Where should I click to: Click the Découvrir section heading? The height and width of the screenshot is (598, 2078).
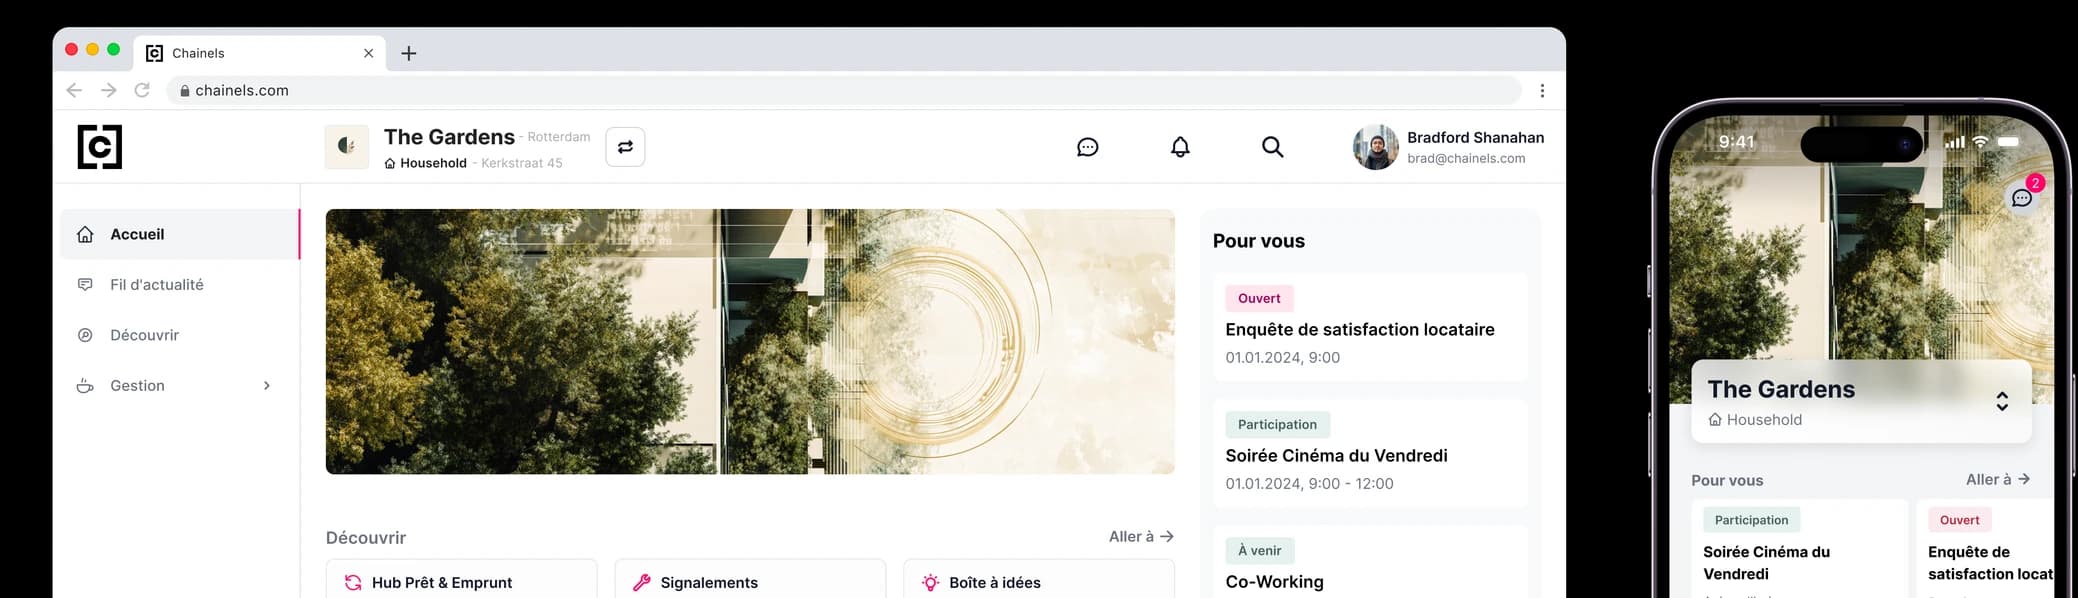pyautogui.click(x=366, y=538)
